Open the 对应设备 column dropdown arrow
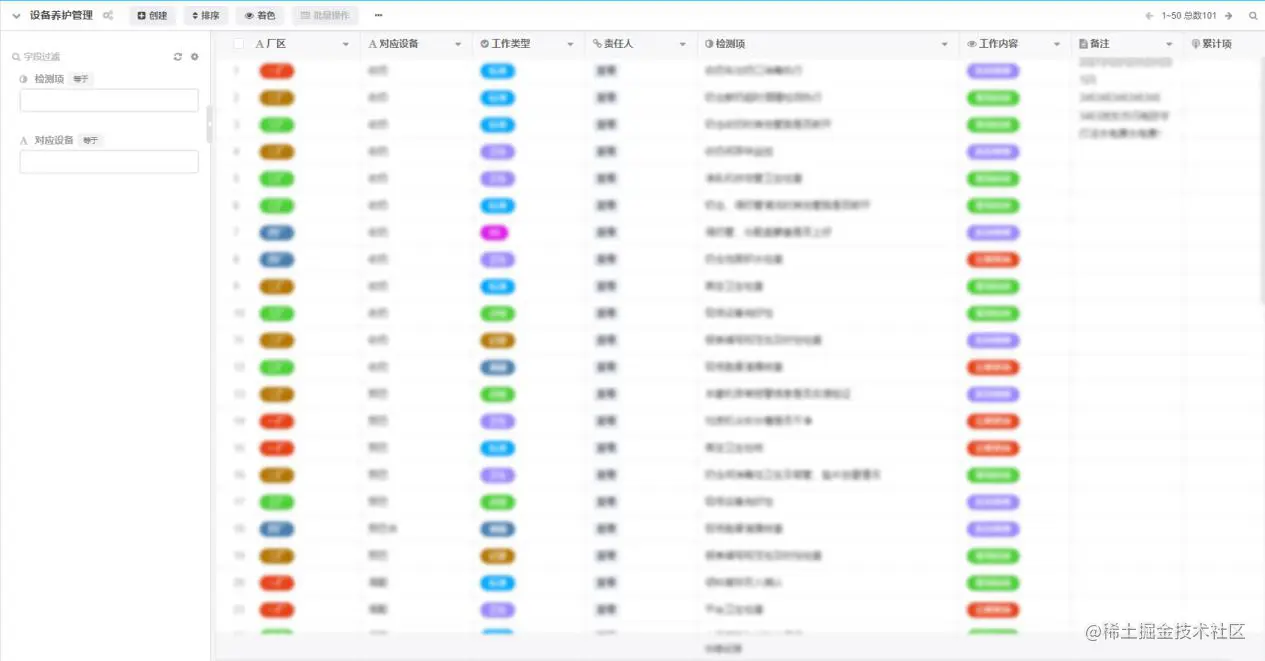1265x661 pixels. [458, 45]
